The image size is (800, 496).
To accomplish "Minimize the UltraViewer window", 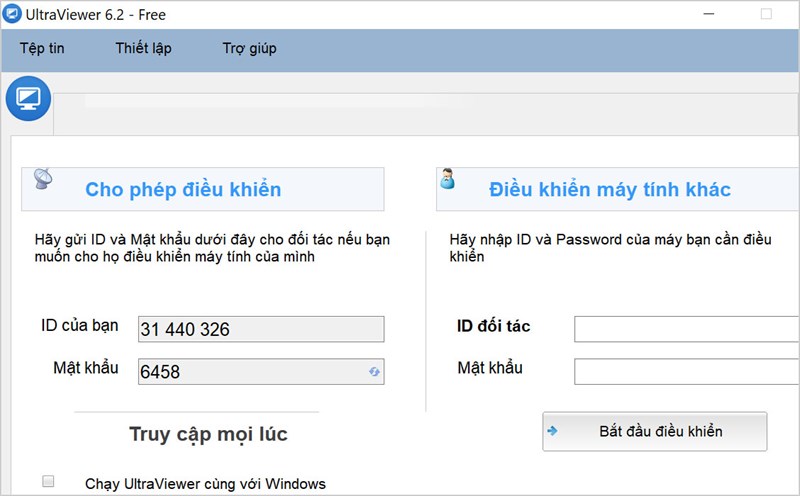I will (x=710, y=15).
